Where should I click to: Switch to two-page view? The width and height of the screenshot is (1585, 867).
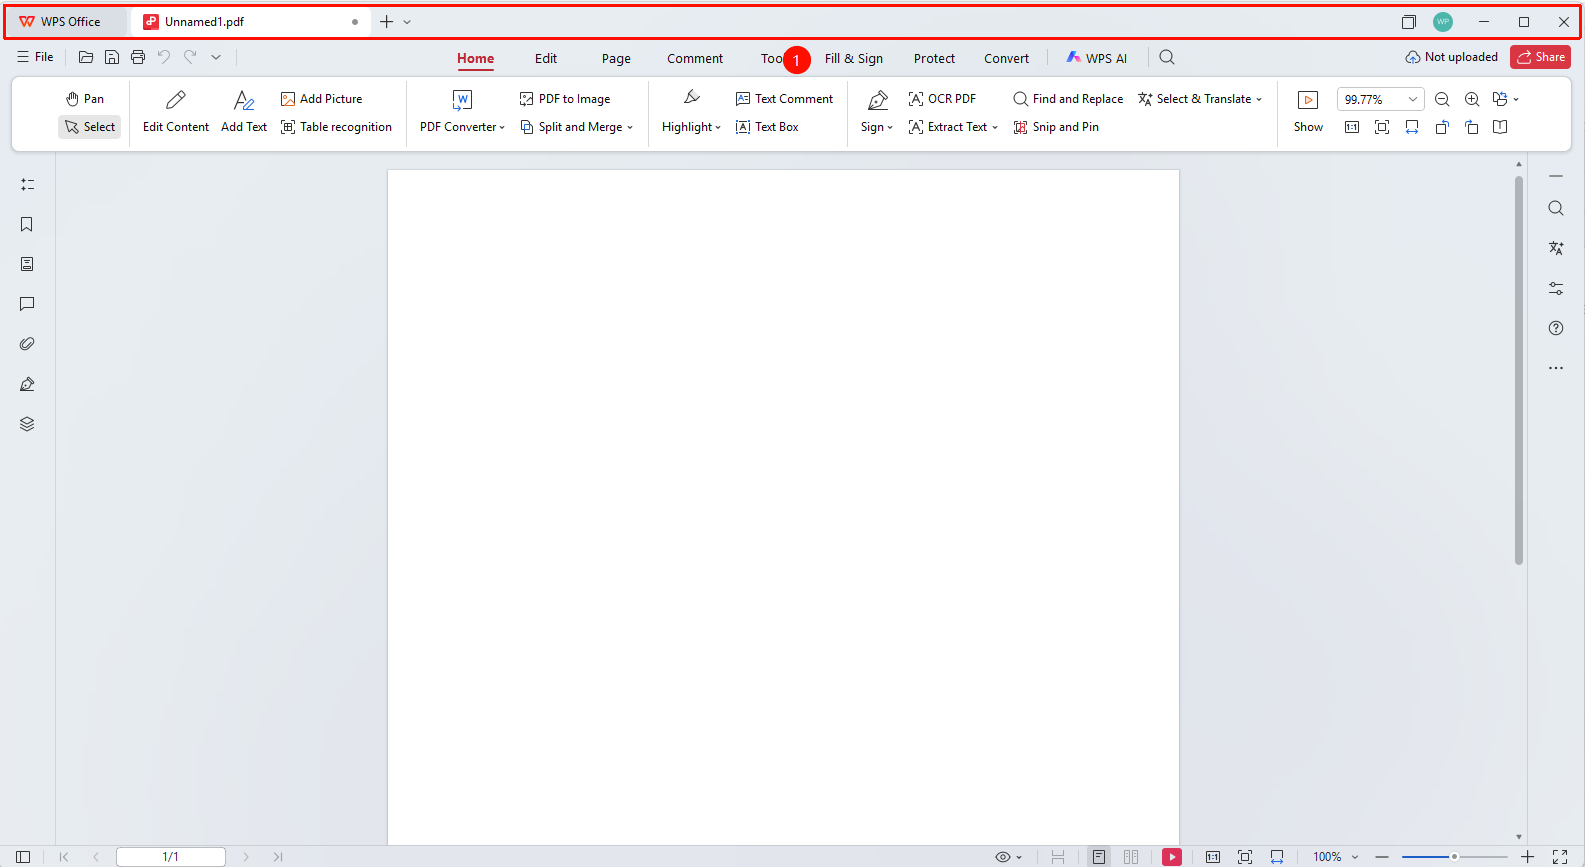pos(1131,857)
